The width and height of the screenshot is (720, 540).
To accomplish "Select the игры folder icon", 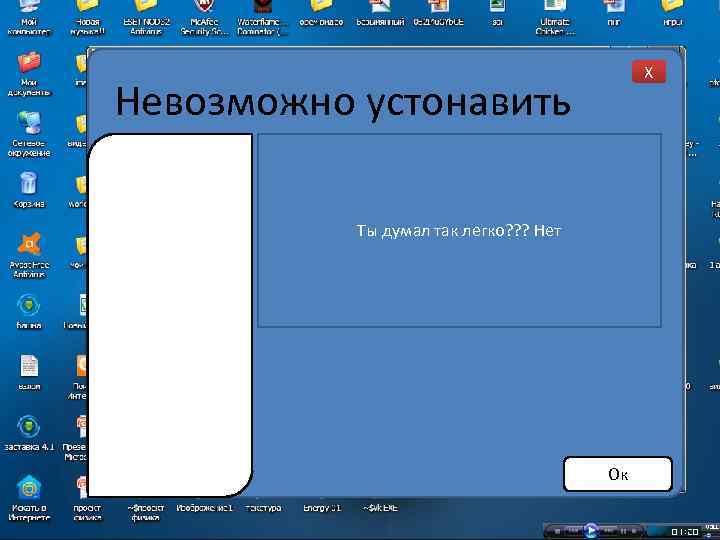I will point(672,14).
